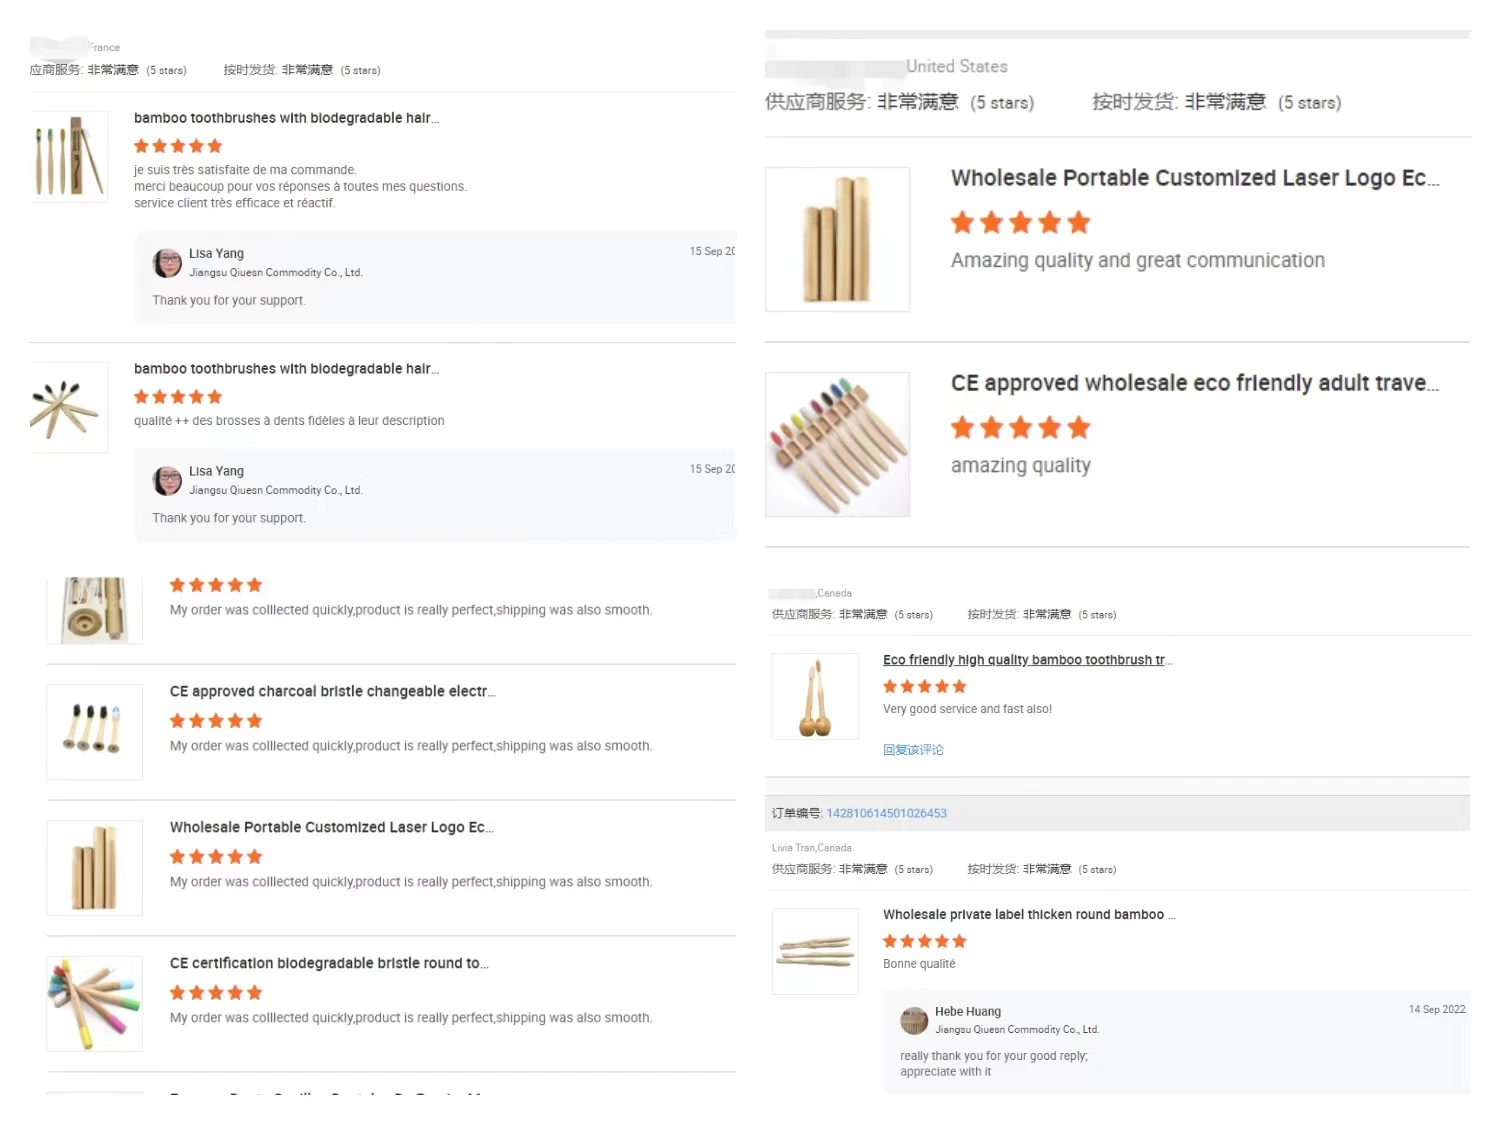Open 'CE certification biodegradable bristle round' product title

pos(328,963)
